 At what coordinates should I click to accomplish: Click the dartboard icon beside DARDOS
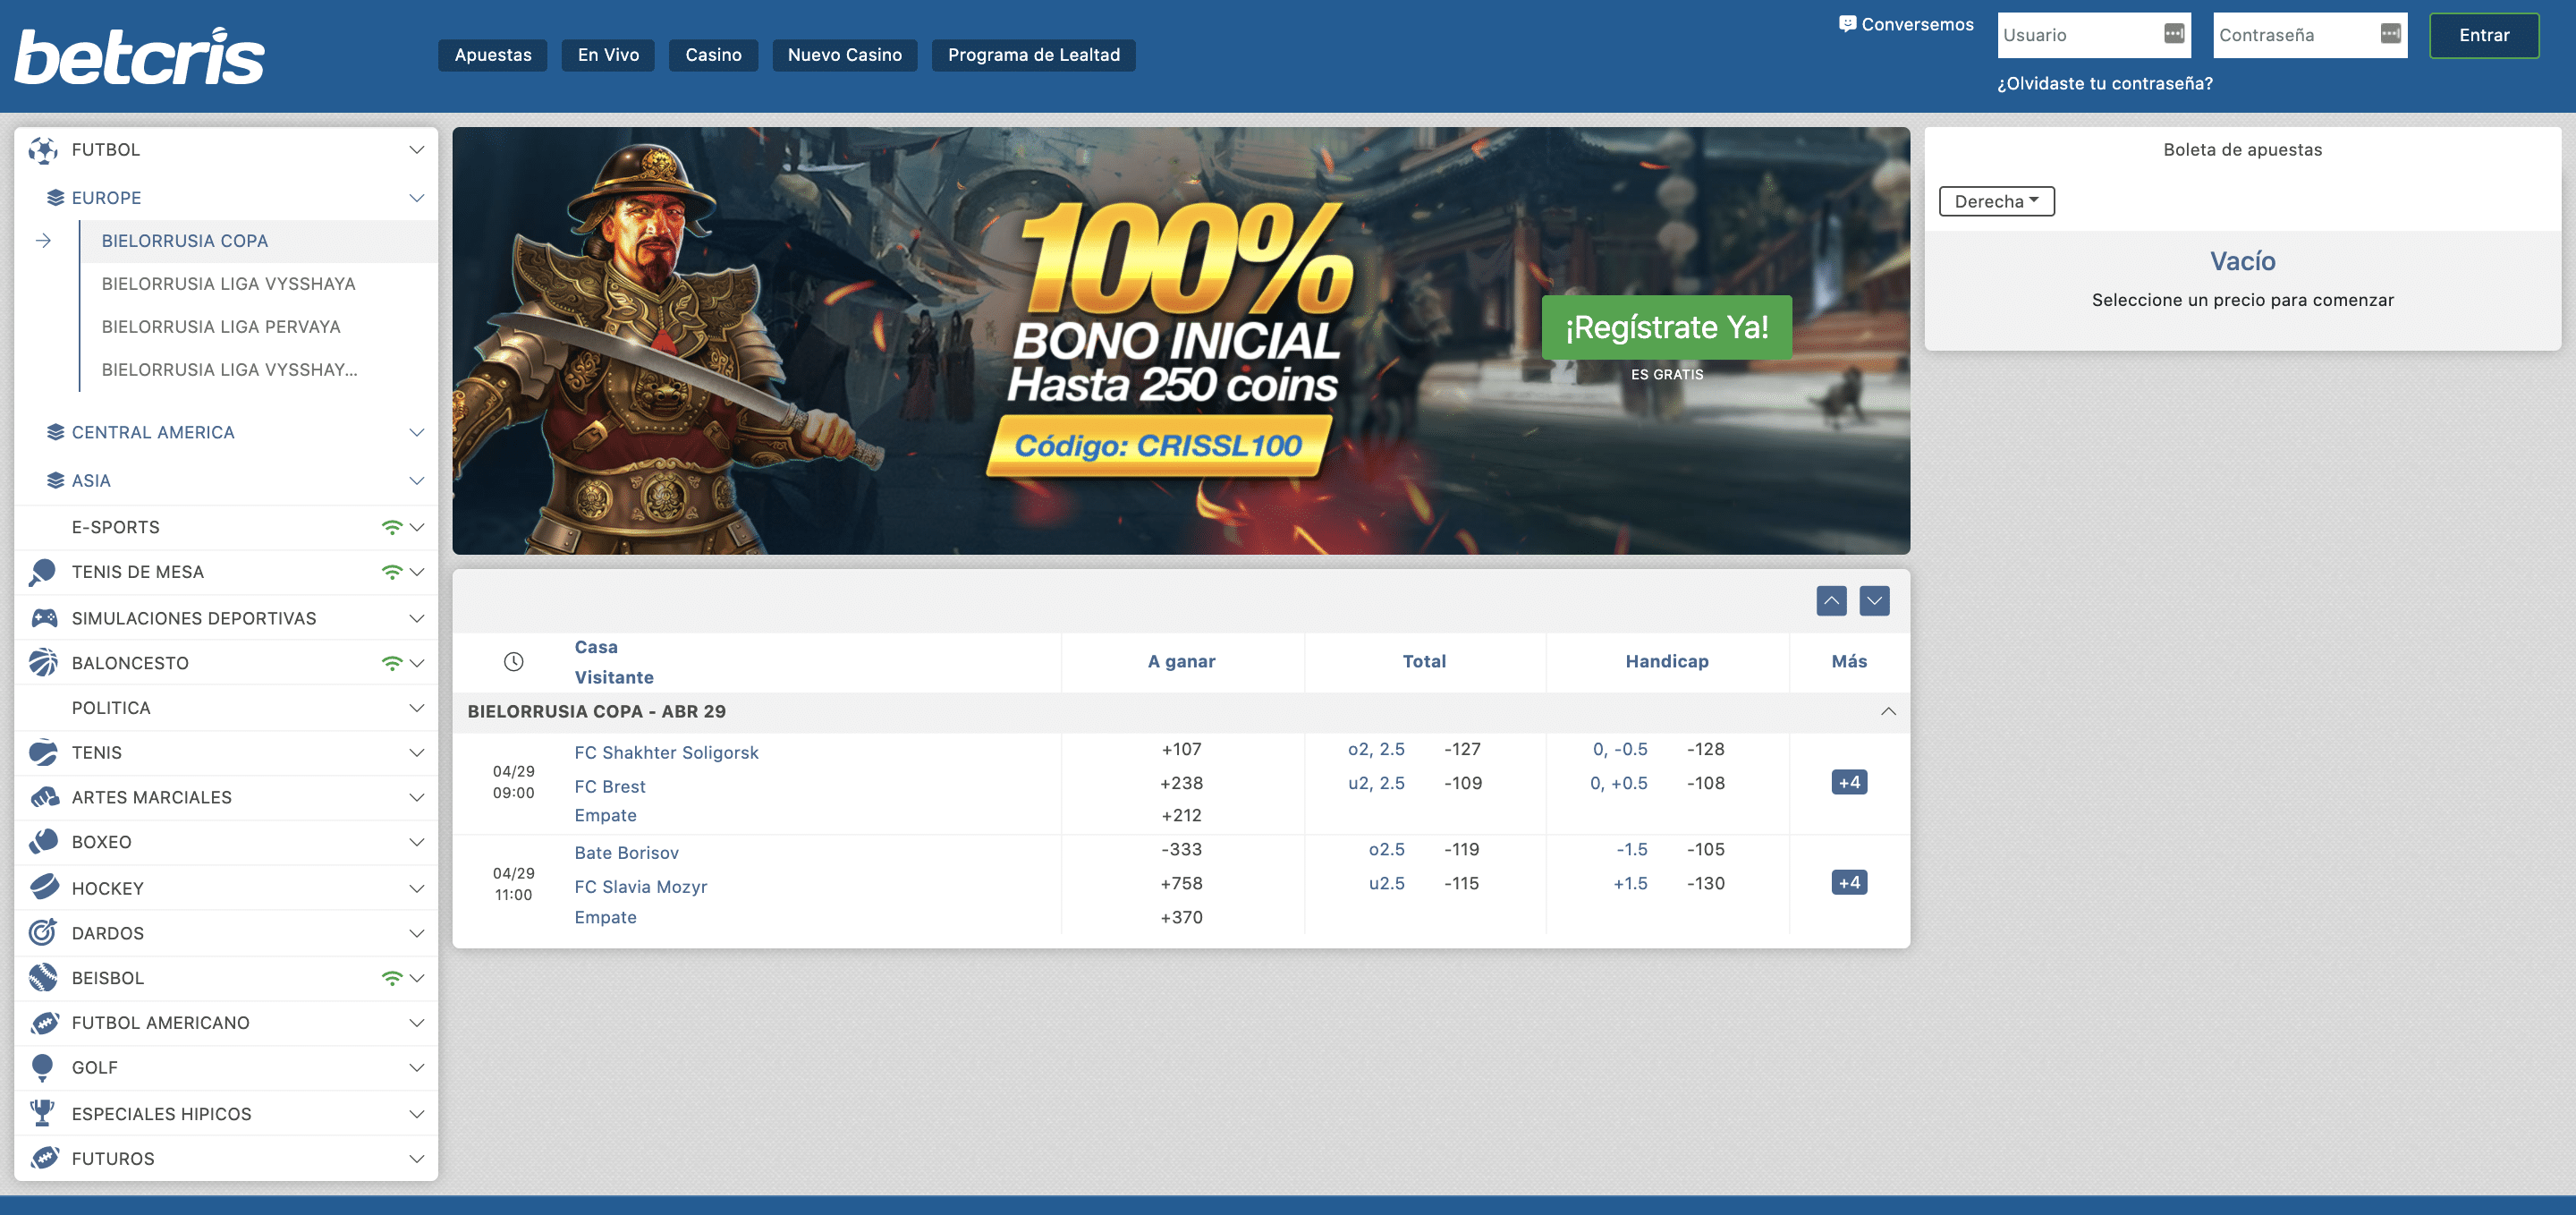tap(43, 933)
